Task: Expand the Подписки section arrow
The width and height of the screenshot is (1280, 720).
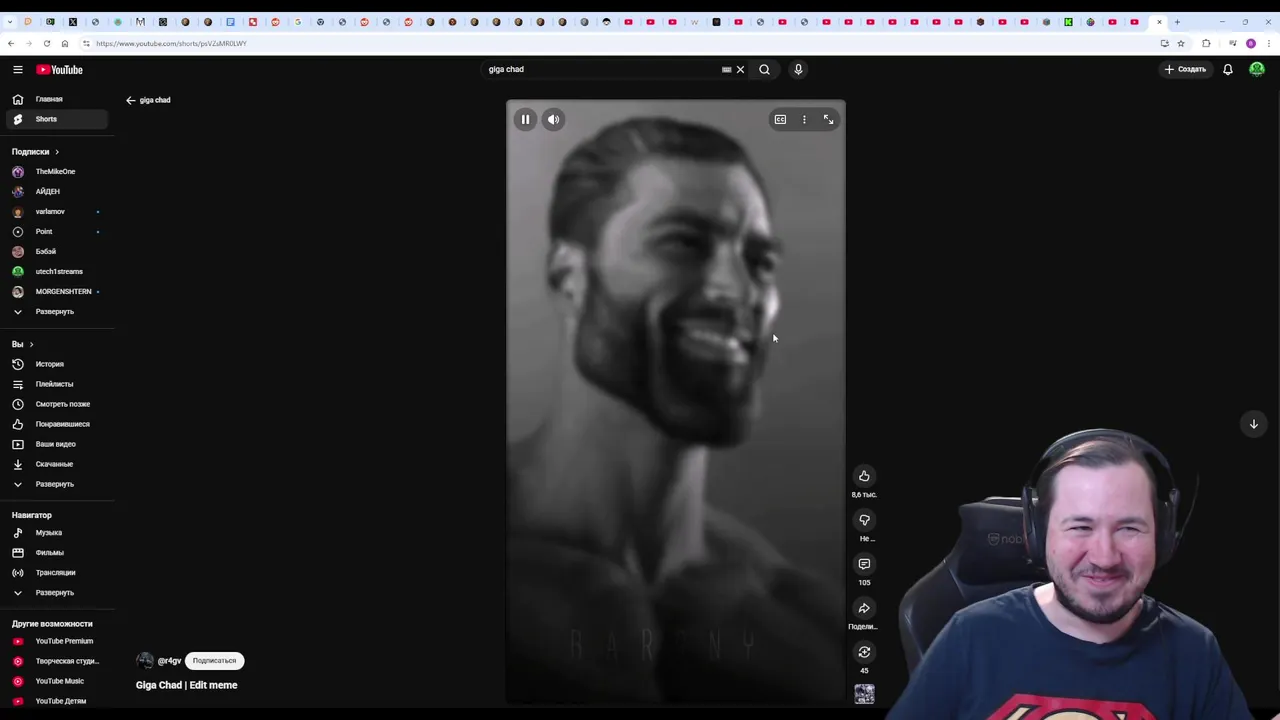Action: pyautogui.click(x=57, y=152)
